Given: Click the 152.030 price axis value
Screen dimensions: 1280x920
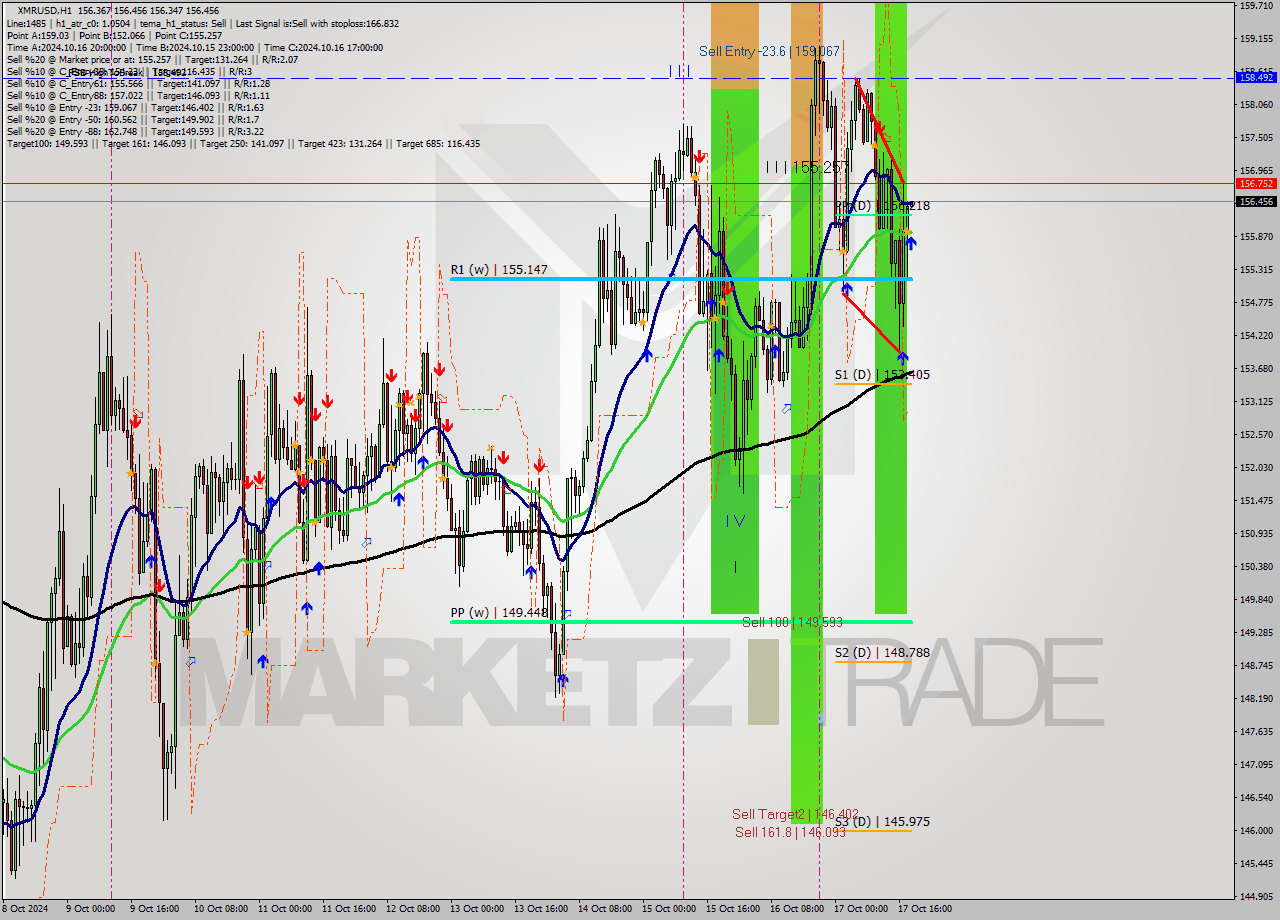Looking at the screenshot, I should [x=1256, y=468].
